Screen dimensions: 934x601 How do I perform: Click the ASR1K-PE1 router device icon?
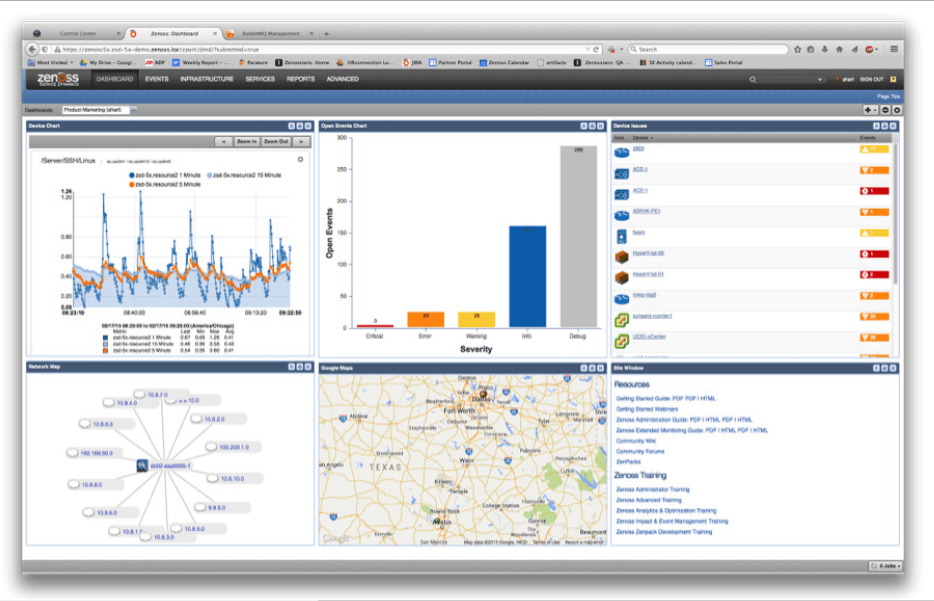pos(622,212)
